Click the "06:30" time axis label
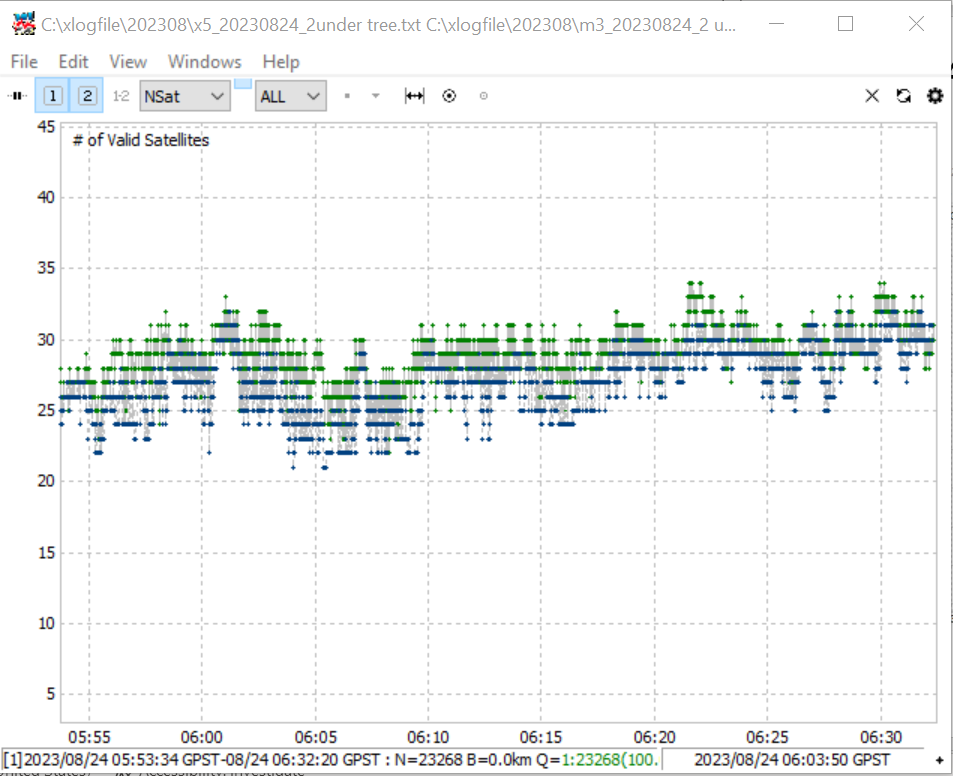Screen dimensions: 953x776 pos(881,737)
